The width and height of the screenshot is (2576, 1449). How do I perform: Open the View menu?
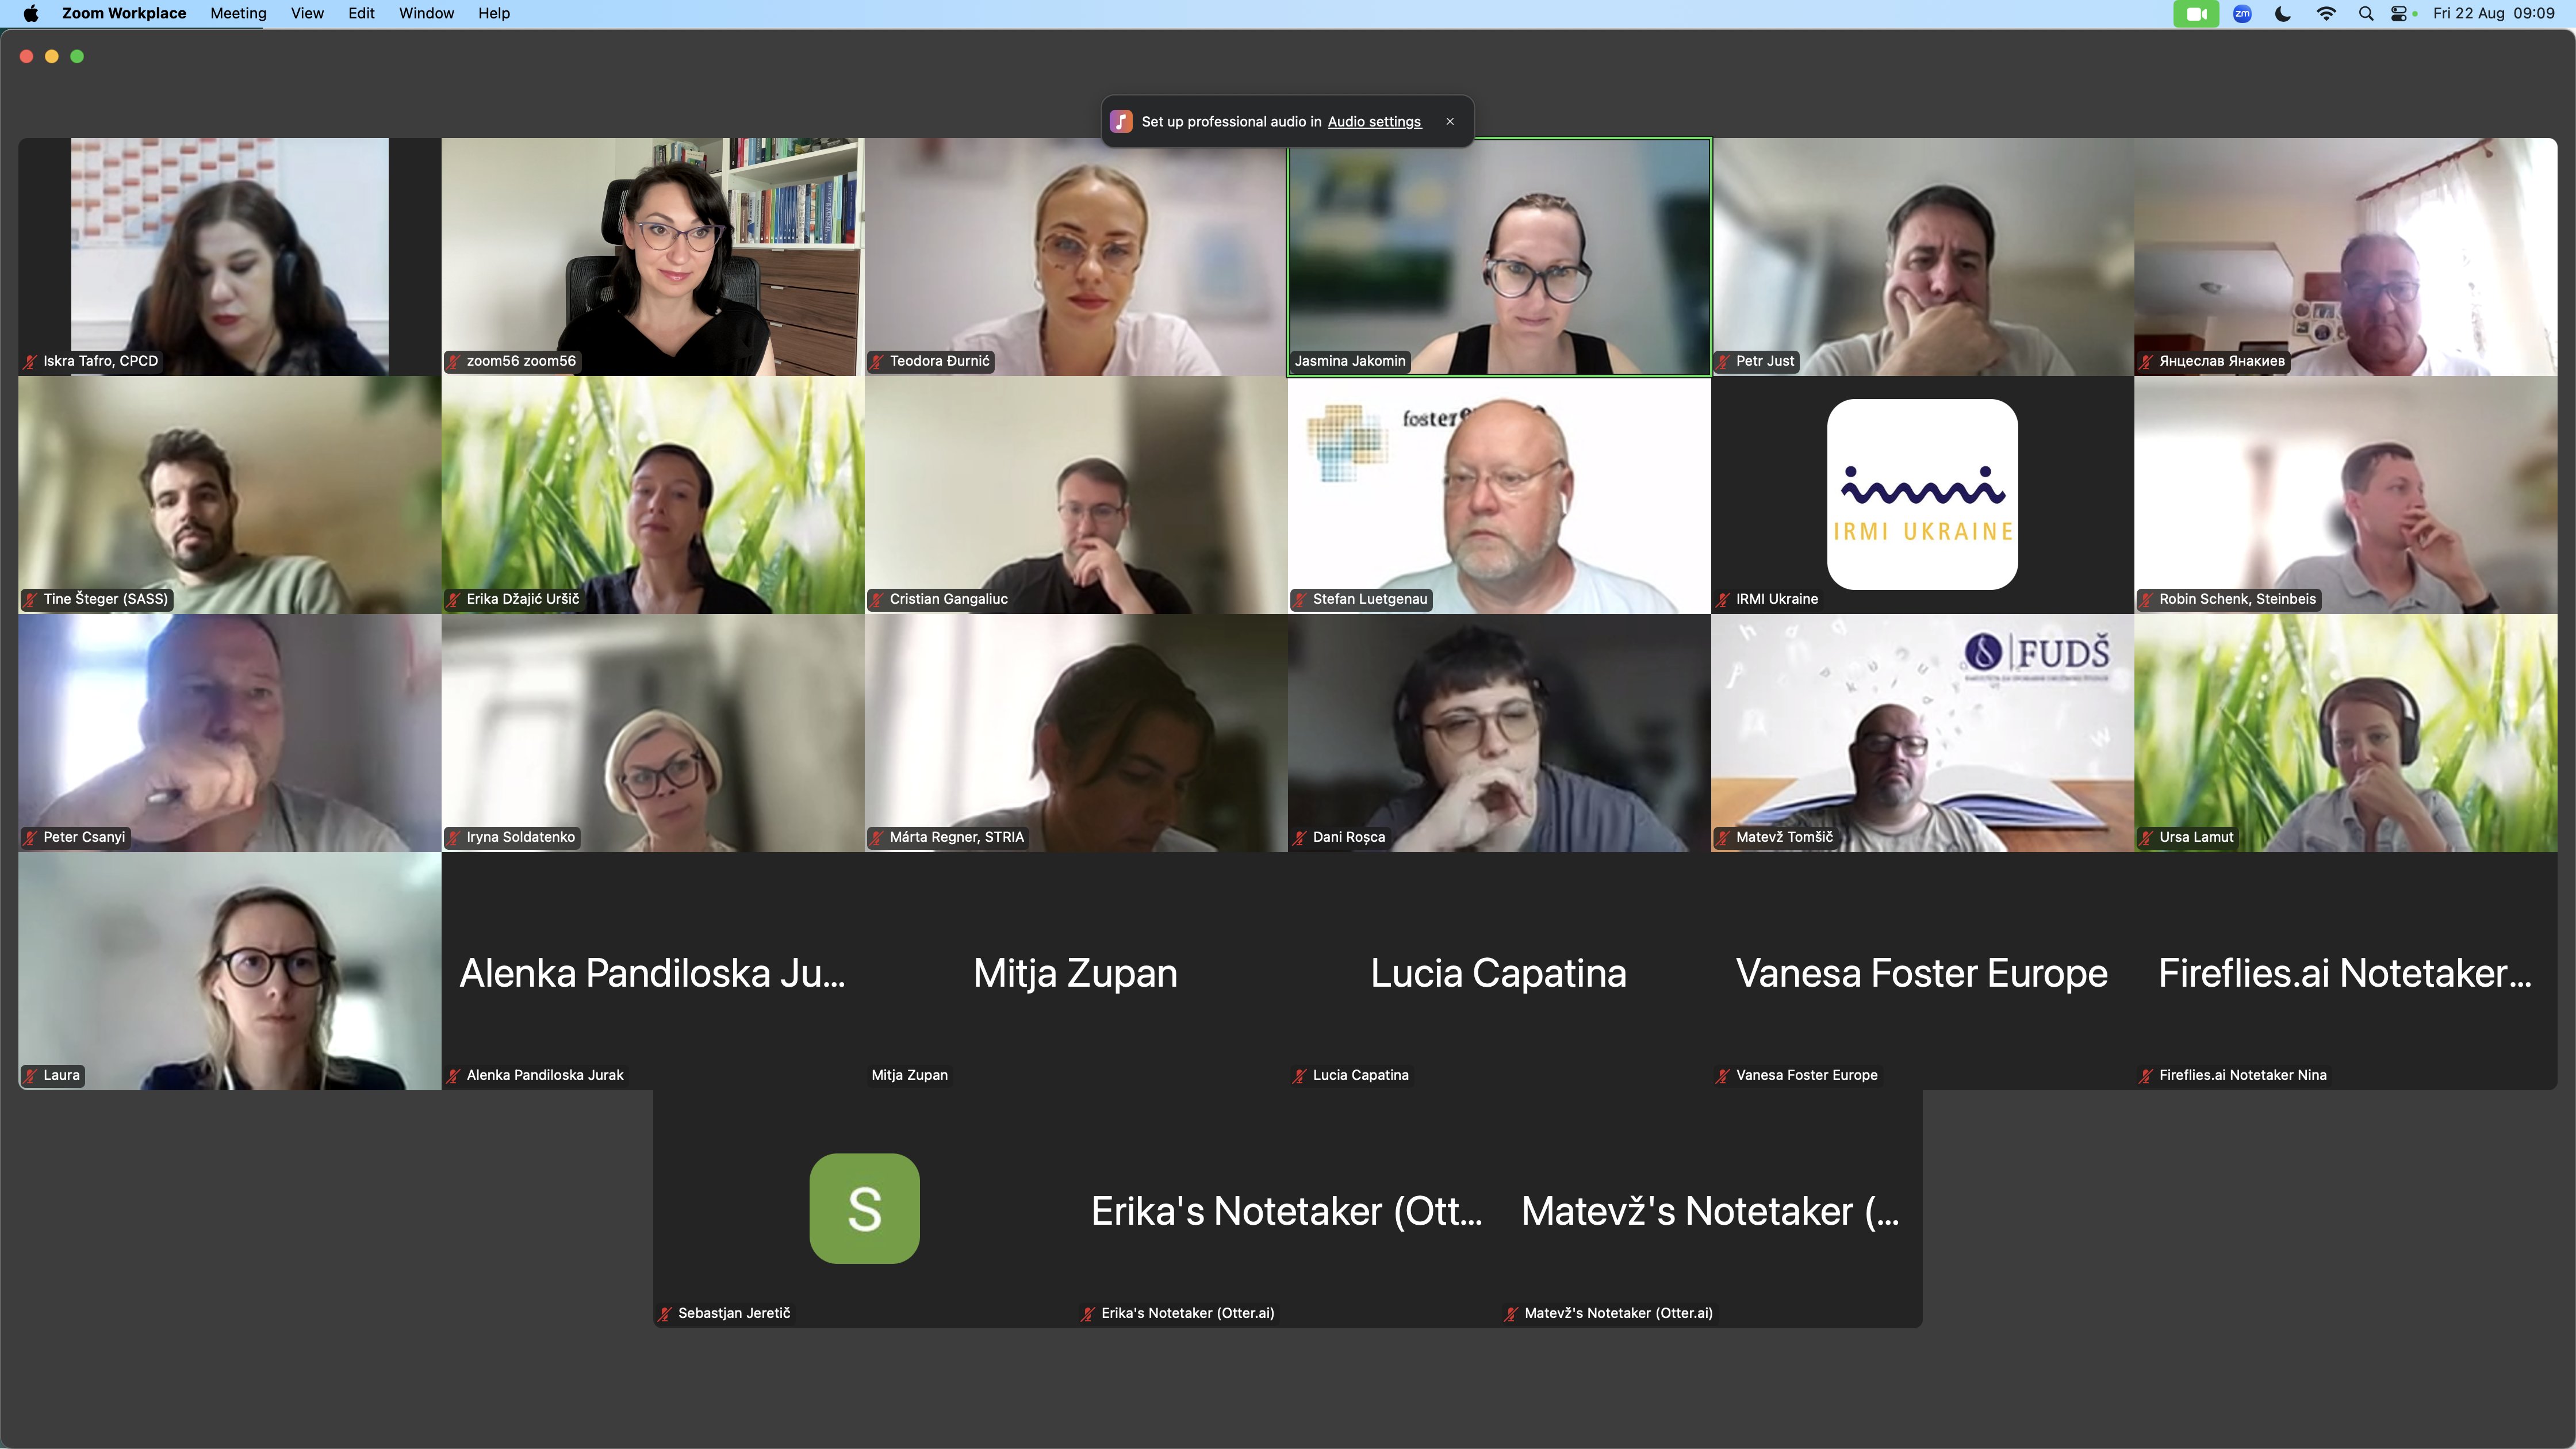307,13
